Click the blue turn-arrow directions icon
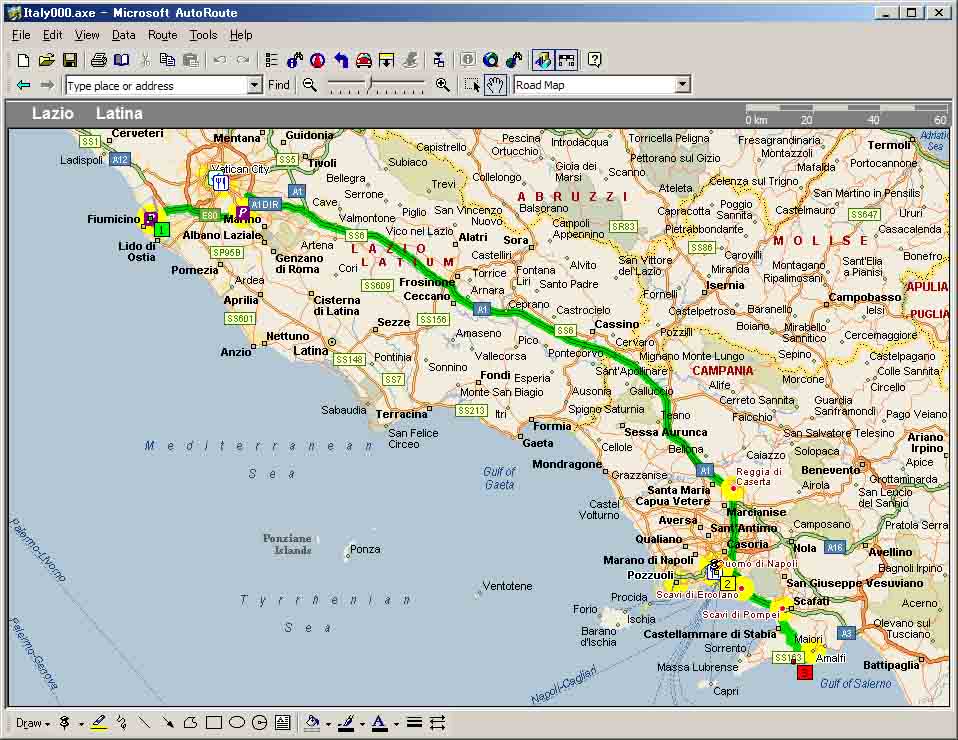The width and height of the screenshot is (958, 740). click(340, 60)
